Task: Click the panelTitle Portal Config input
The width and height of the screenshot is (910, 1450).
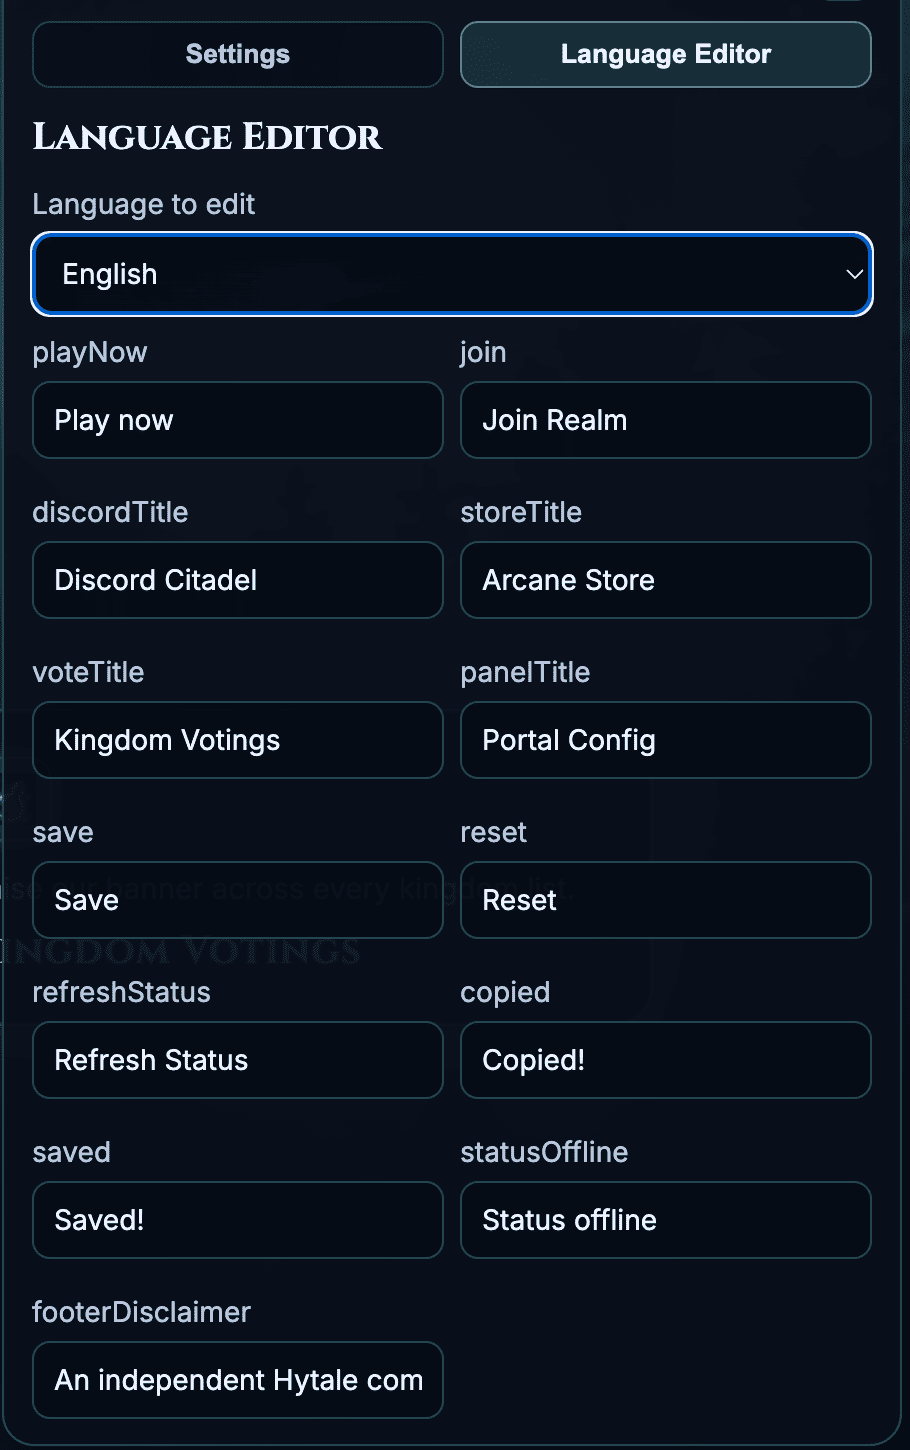Action: (x=665, y=741)
